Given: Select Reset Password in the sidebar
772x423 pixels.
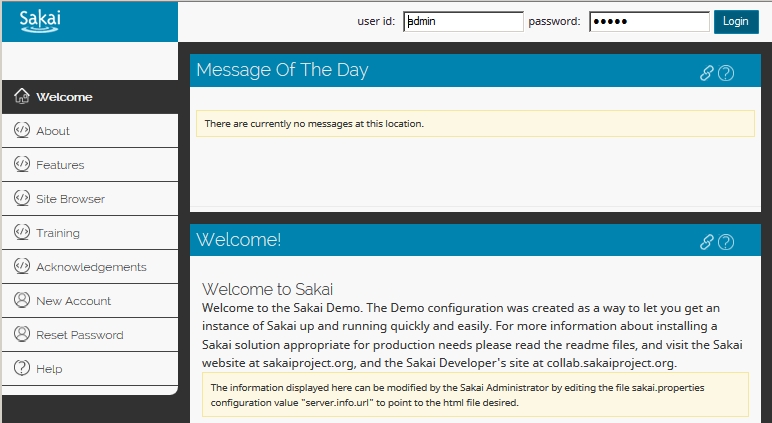Looking at the screenshot, I should click(x=80, y=335).
